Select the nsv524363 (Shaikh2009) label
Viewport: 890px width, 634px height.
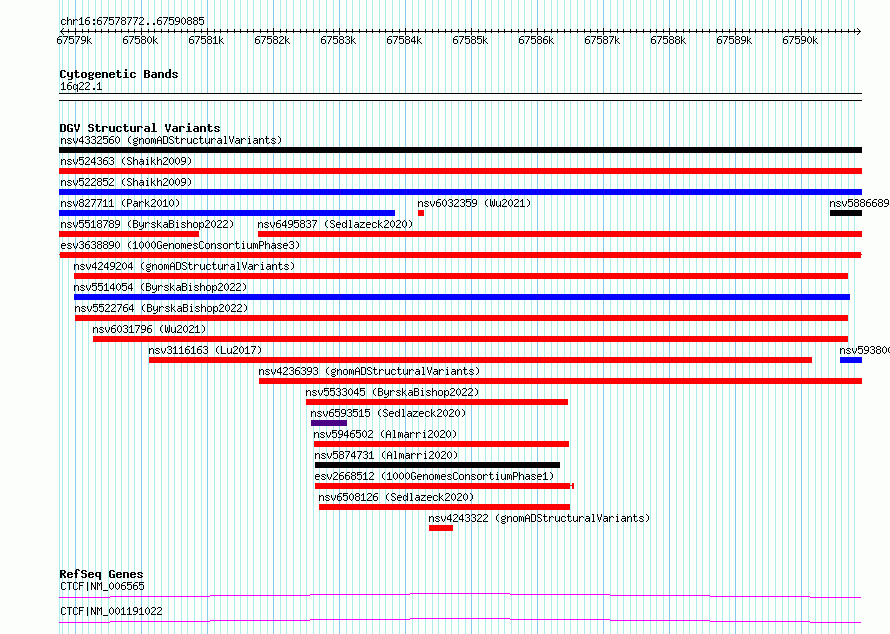tap(126, 161)
